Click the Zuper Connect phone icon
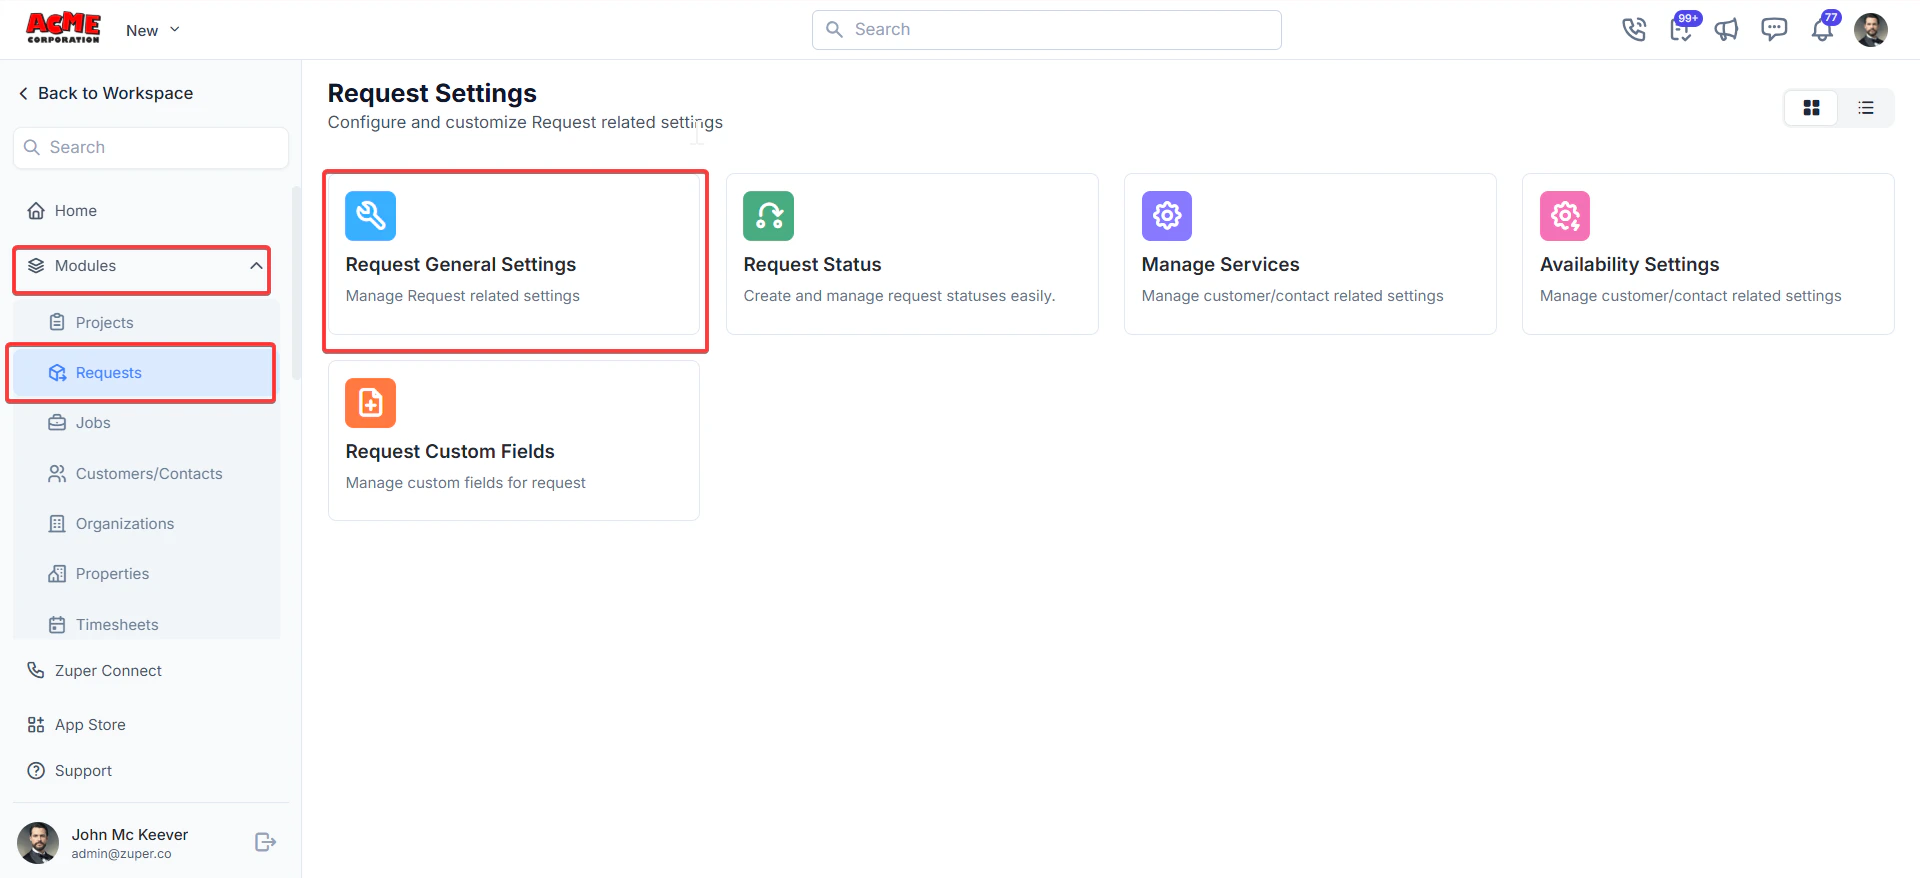The height and width of the screenshot is (878, 1920). pos(36,671)
